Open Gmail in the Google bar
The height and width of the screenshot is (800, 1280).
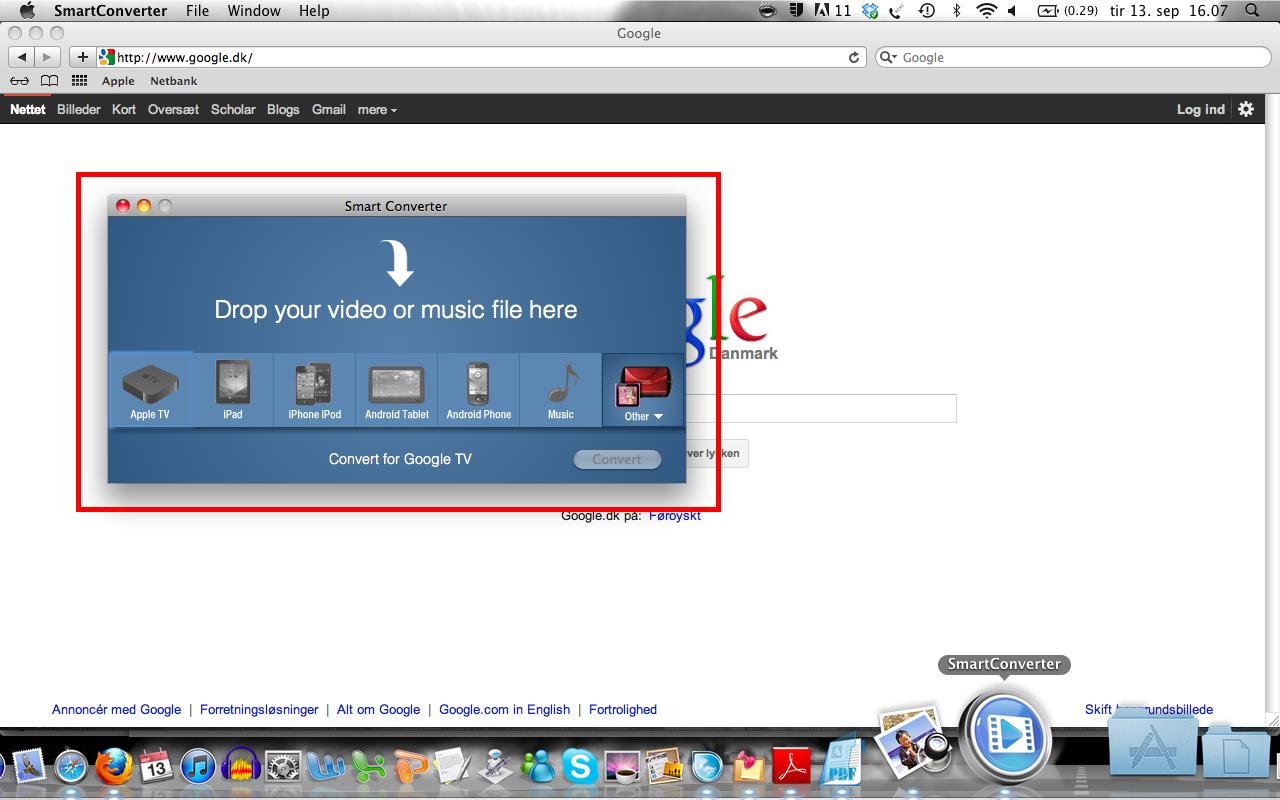point(329,109)
